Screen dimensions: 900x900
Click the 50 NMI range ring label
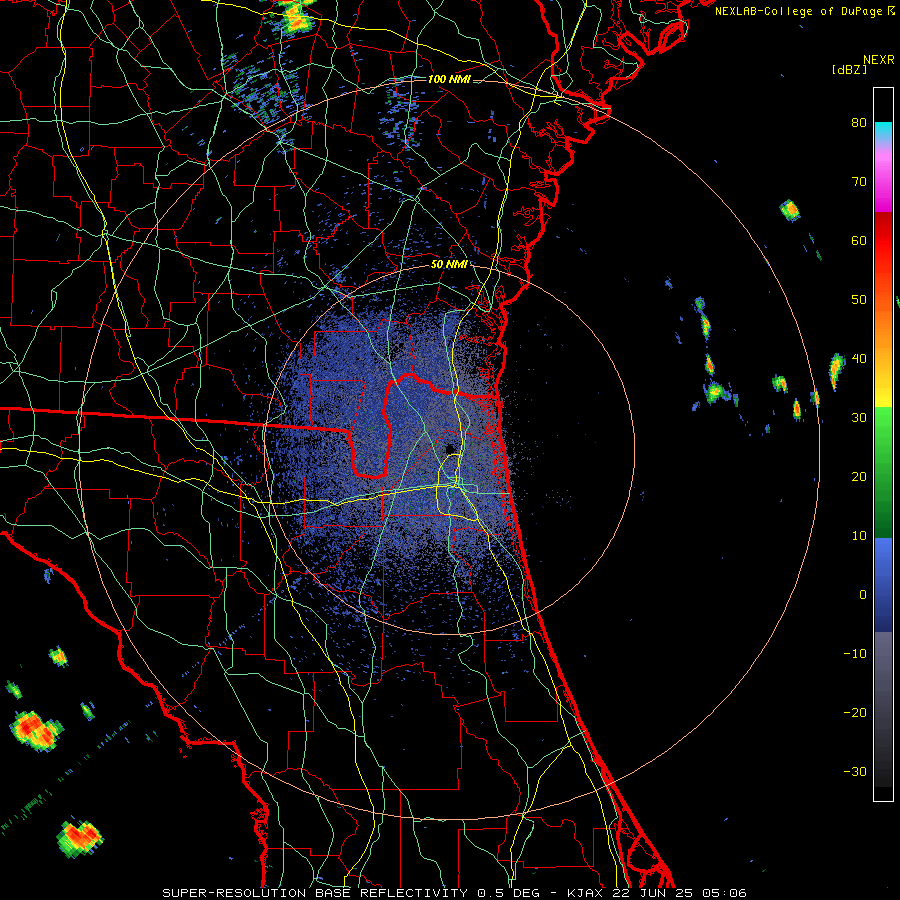(449, 265)
